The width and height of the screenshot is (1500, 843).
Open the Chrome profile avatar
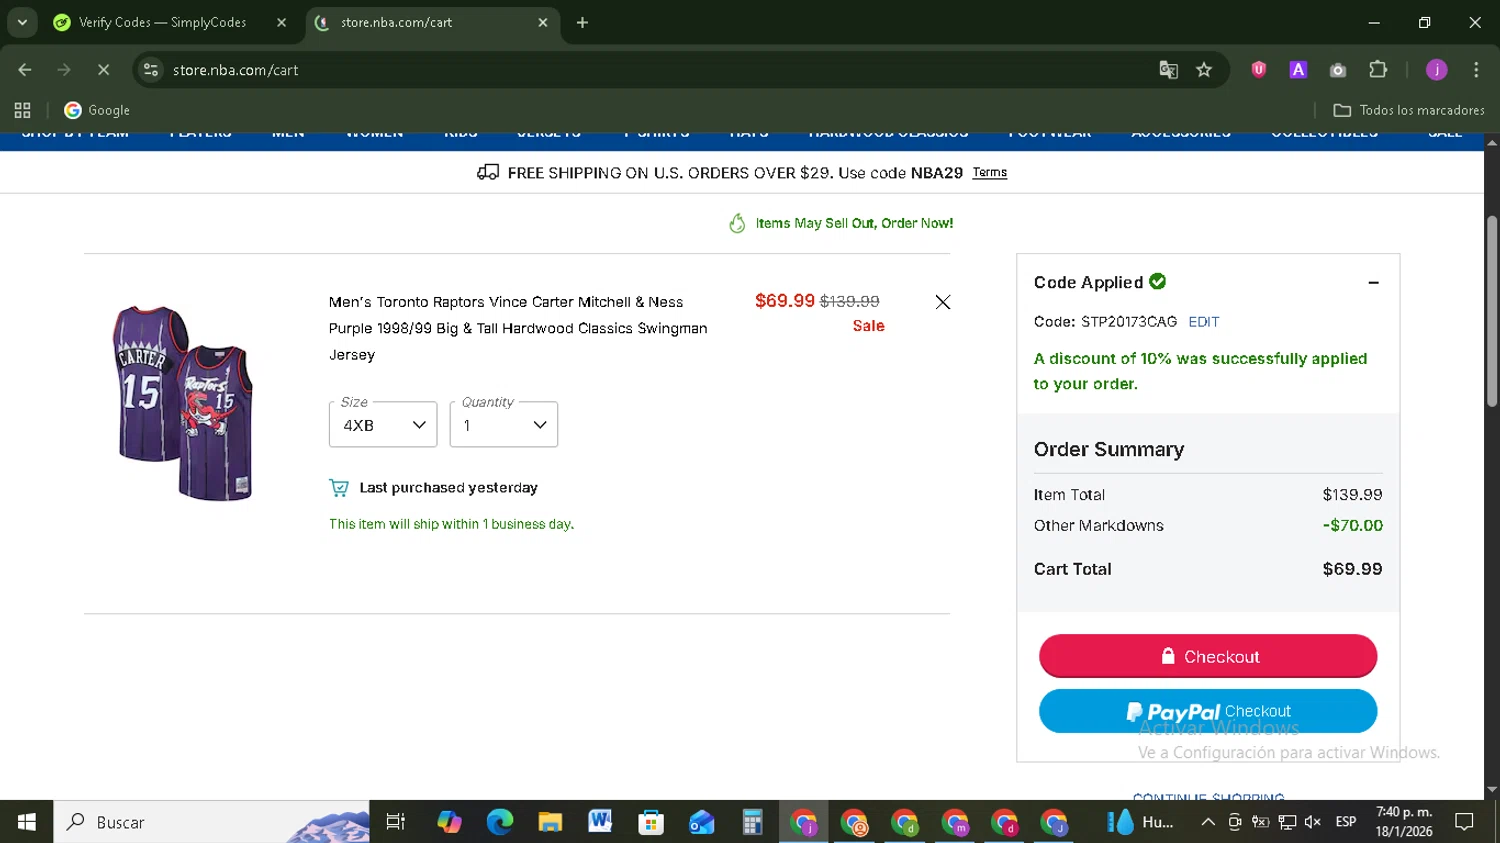1436,70
